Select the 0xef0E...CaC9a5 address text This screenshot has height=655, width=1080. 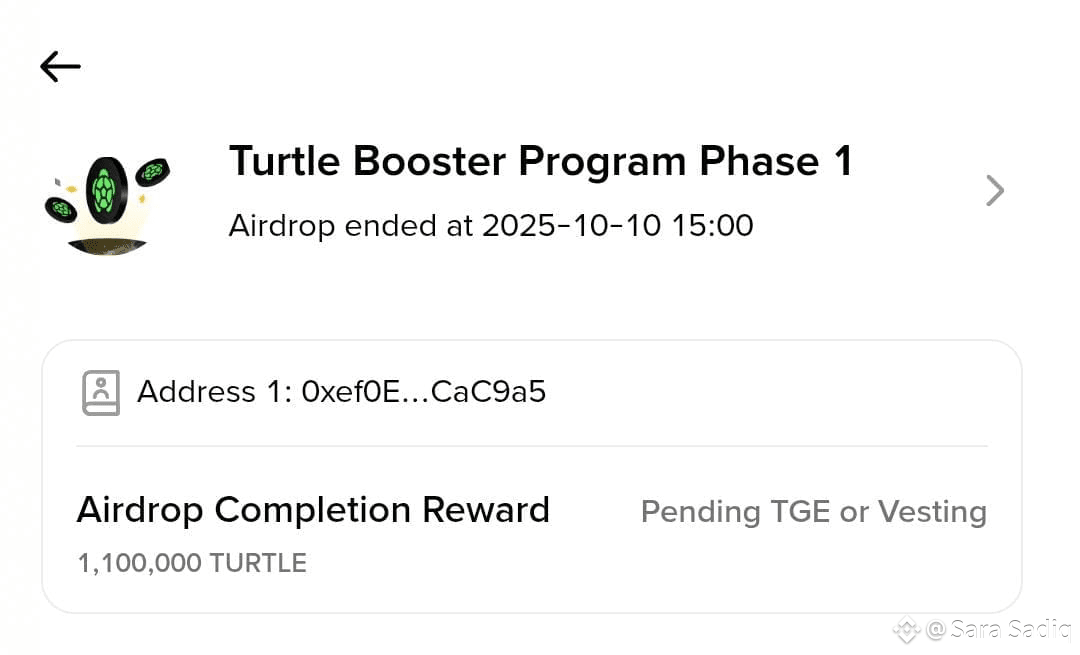tap(424, 392)
